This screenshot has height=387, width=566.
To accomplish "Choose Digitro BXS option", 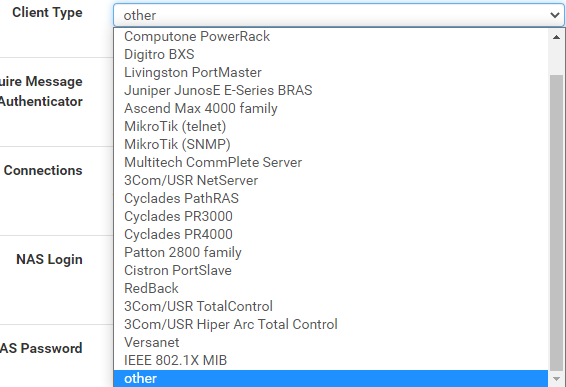I will click(x=331, y=55).
